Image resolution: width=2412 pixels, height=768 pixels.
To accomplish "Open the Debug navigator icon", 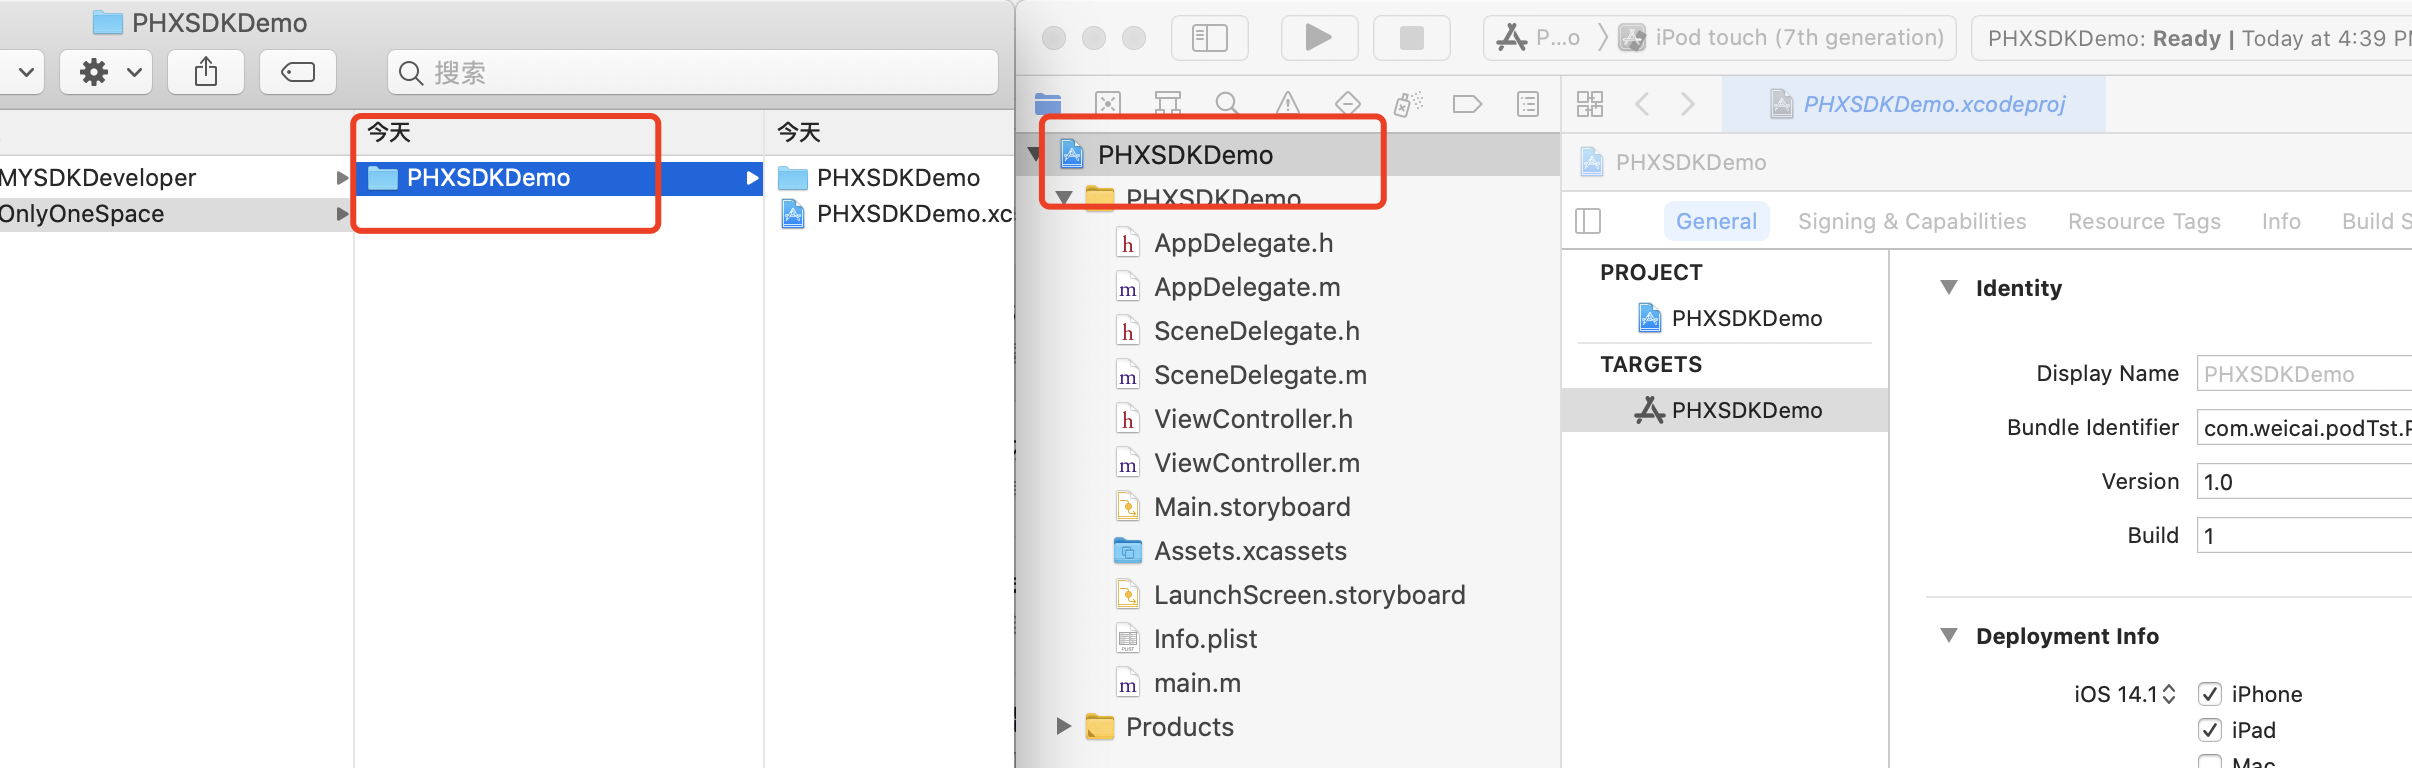I will (1408, 103).
